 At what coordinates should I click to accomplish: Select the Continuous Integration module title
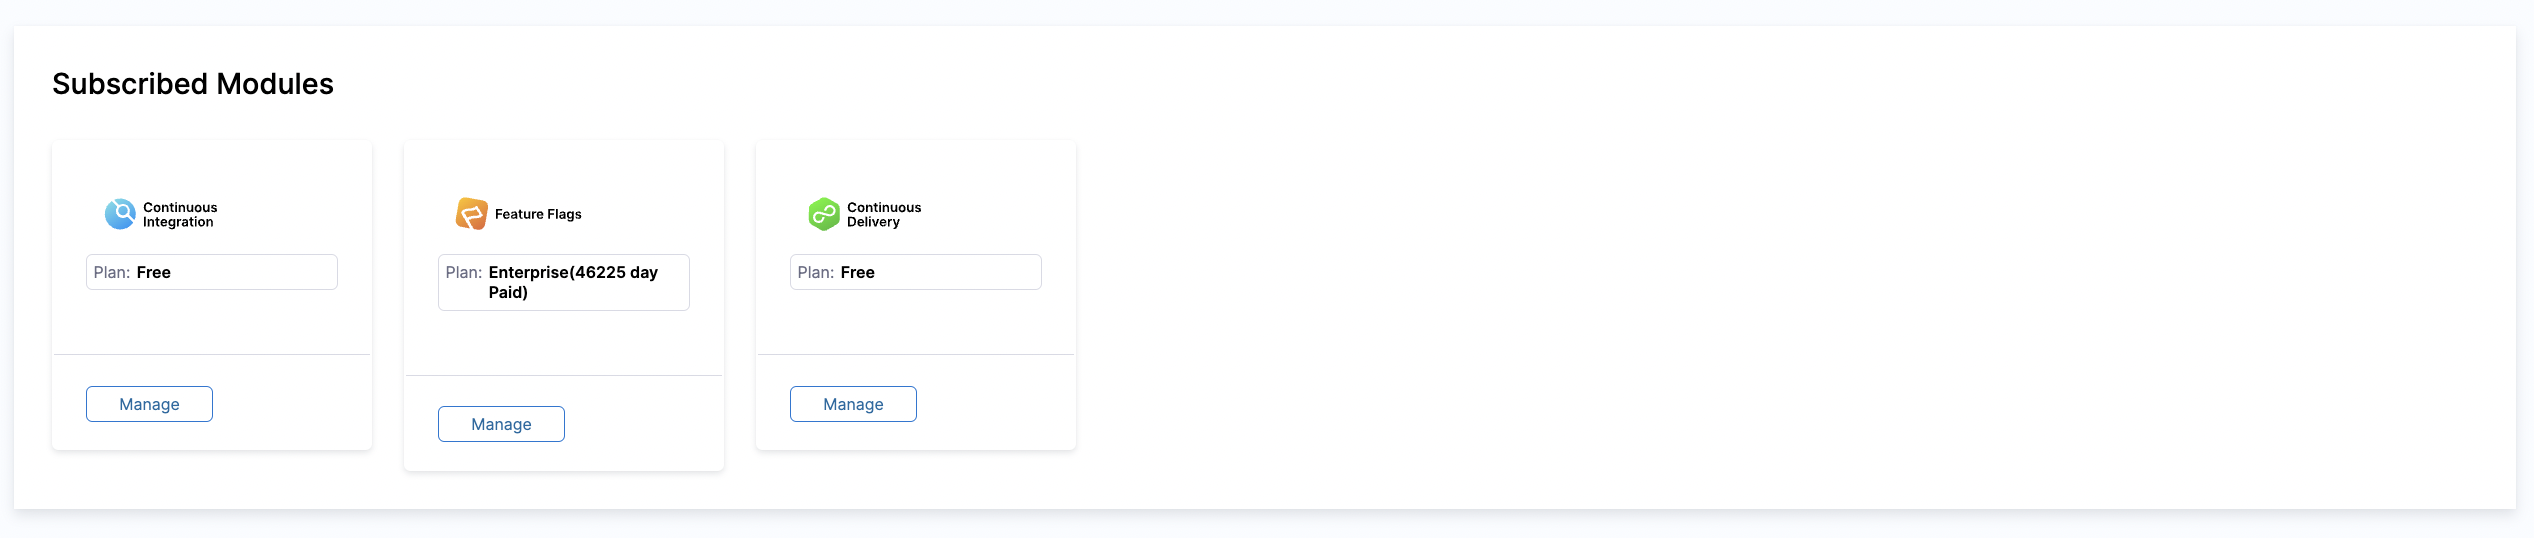[180, 214]
